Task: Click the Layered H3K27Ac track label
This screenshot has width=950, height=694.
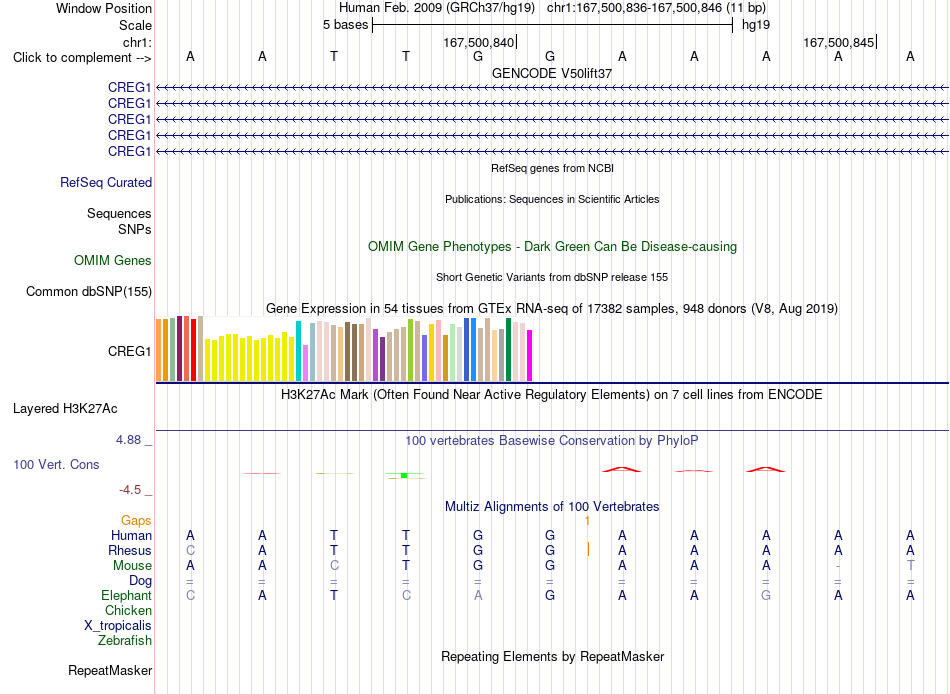Action: 65,409
